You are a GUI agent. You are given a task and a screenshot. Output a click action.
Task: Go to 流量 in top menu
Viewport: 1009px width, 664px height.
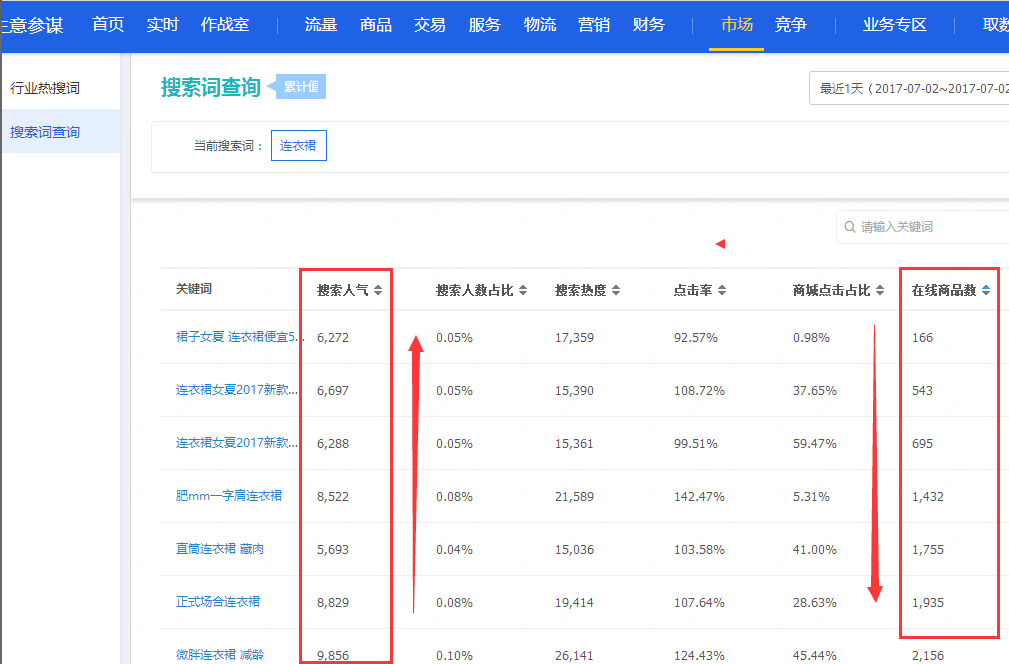click(x=321, y=25)
